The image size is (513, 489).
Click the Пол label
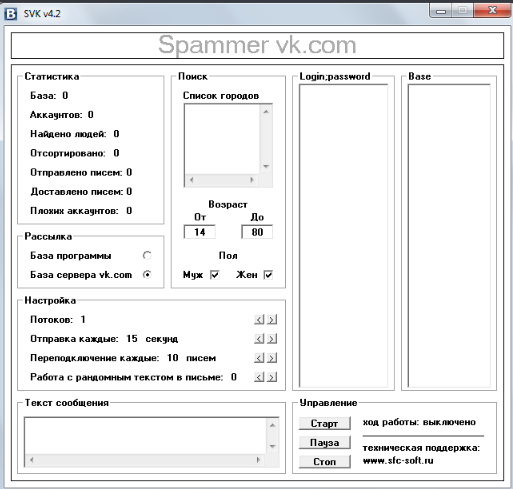point(228,256)
